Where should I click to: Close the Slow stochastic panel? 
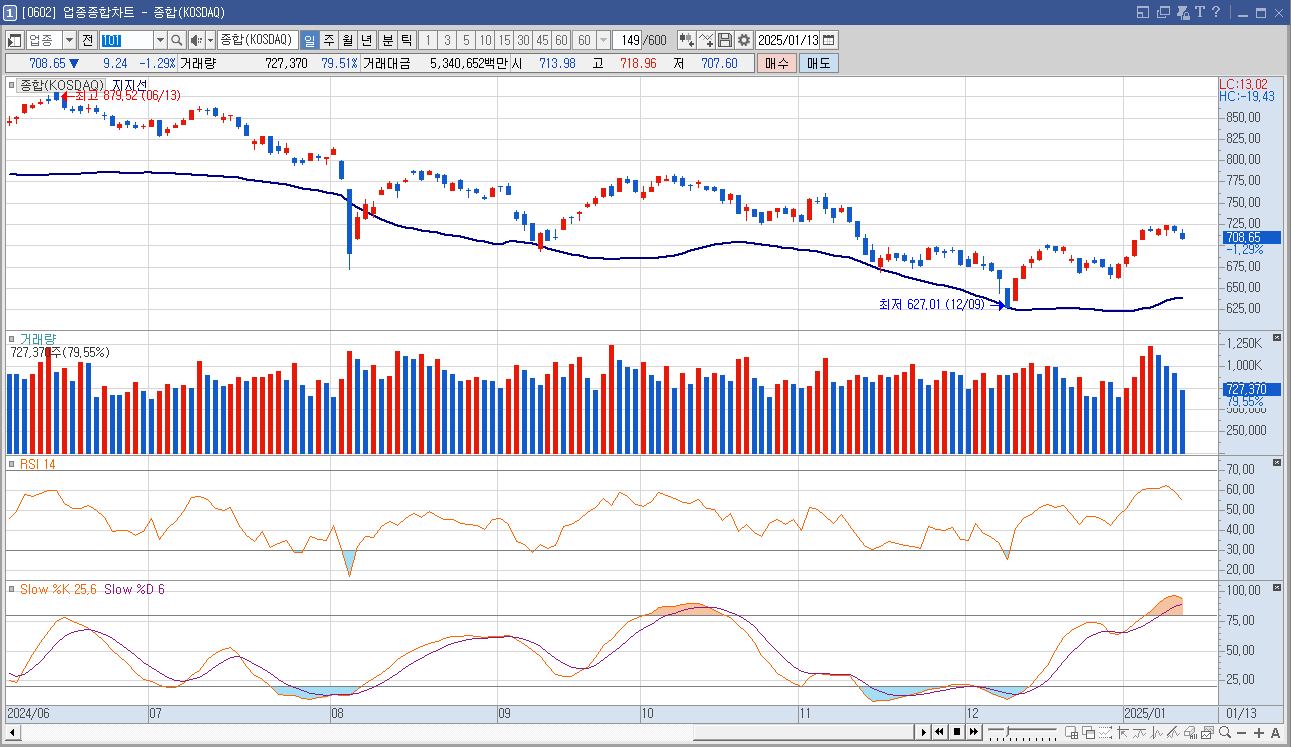click(1276, 587)
